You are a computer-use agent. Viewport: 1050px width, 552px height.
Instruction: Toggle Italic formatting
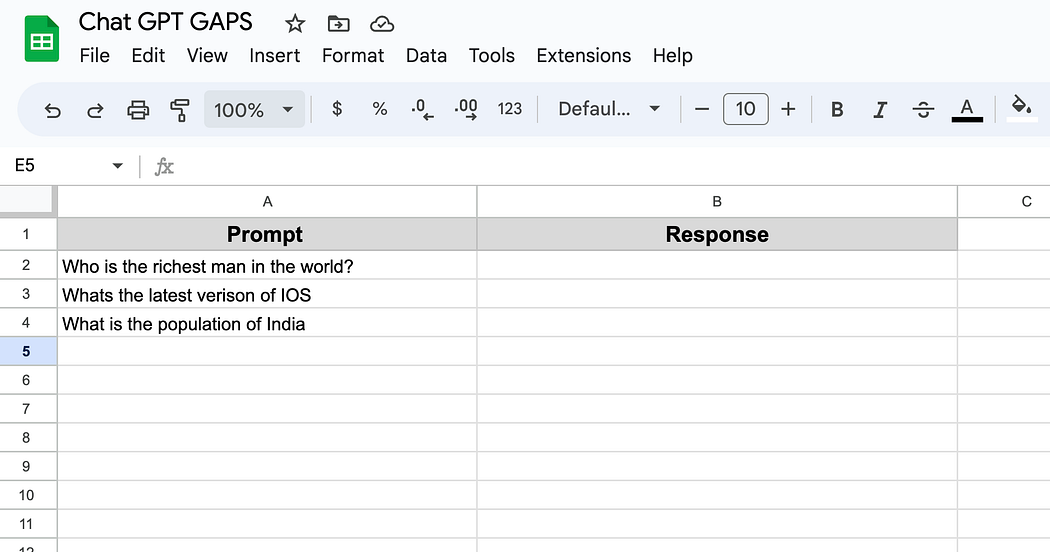click(880, 109)
